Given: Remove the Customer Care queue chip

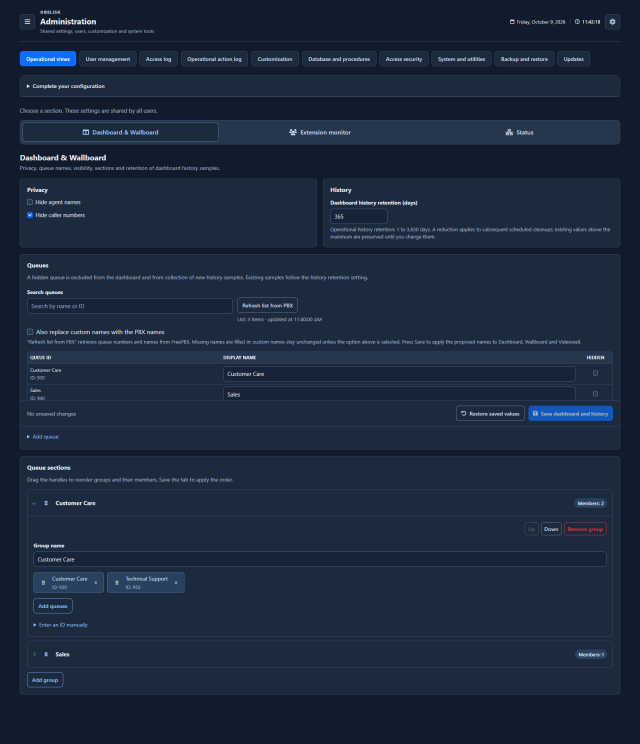Looking at the screenshot, I should (95, 583).
